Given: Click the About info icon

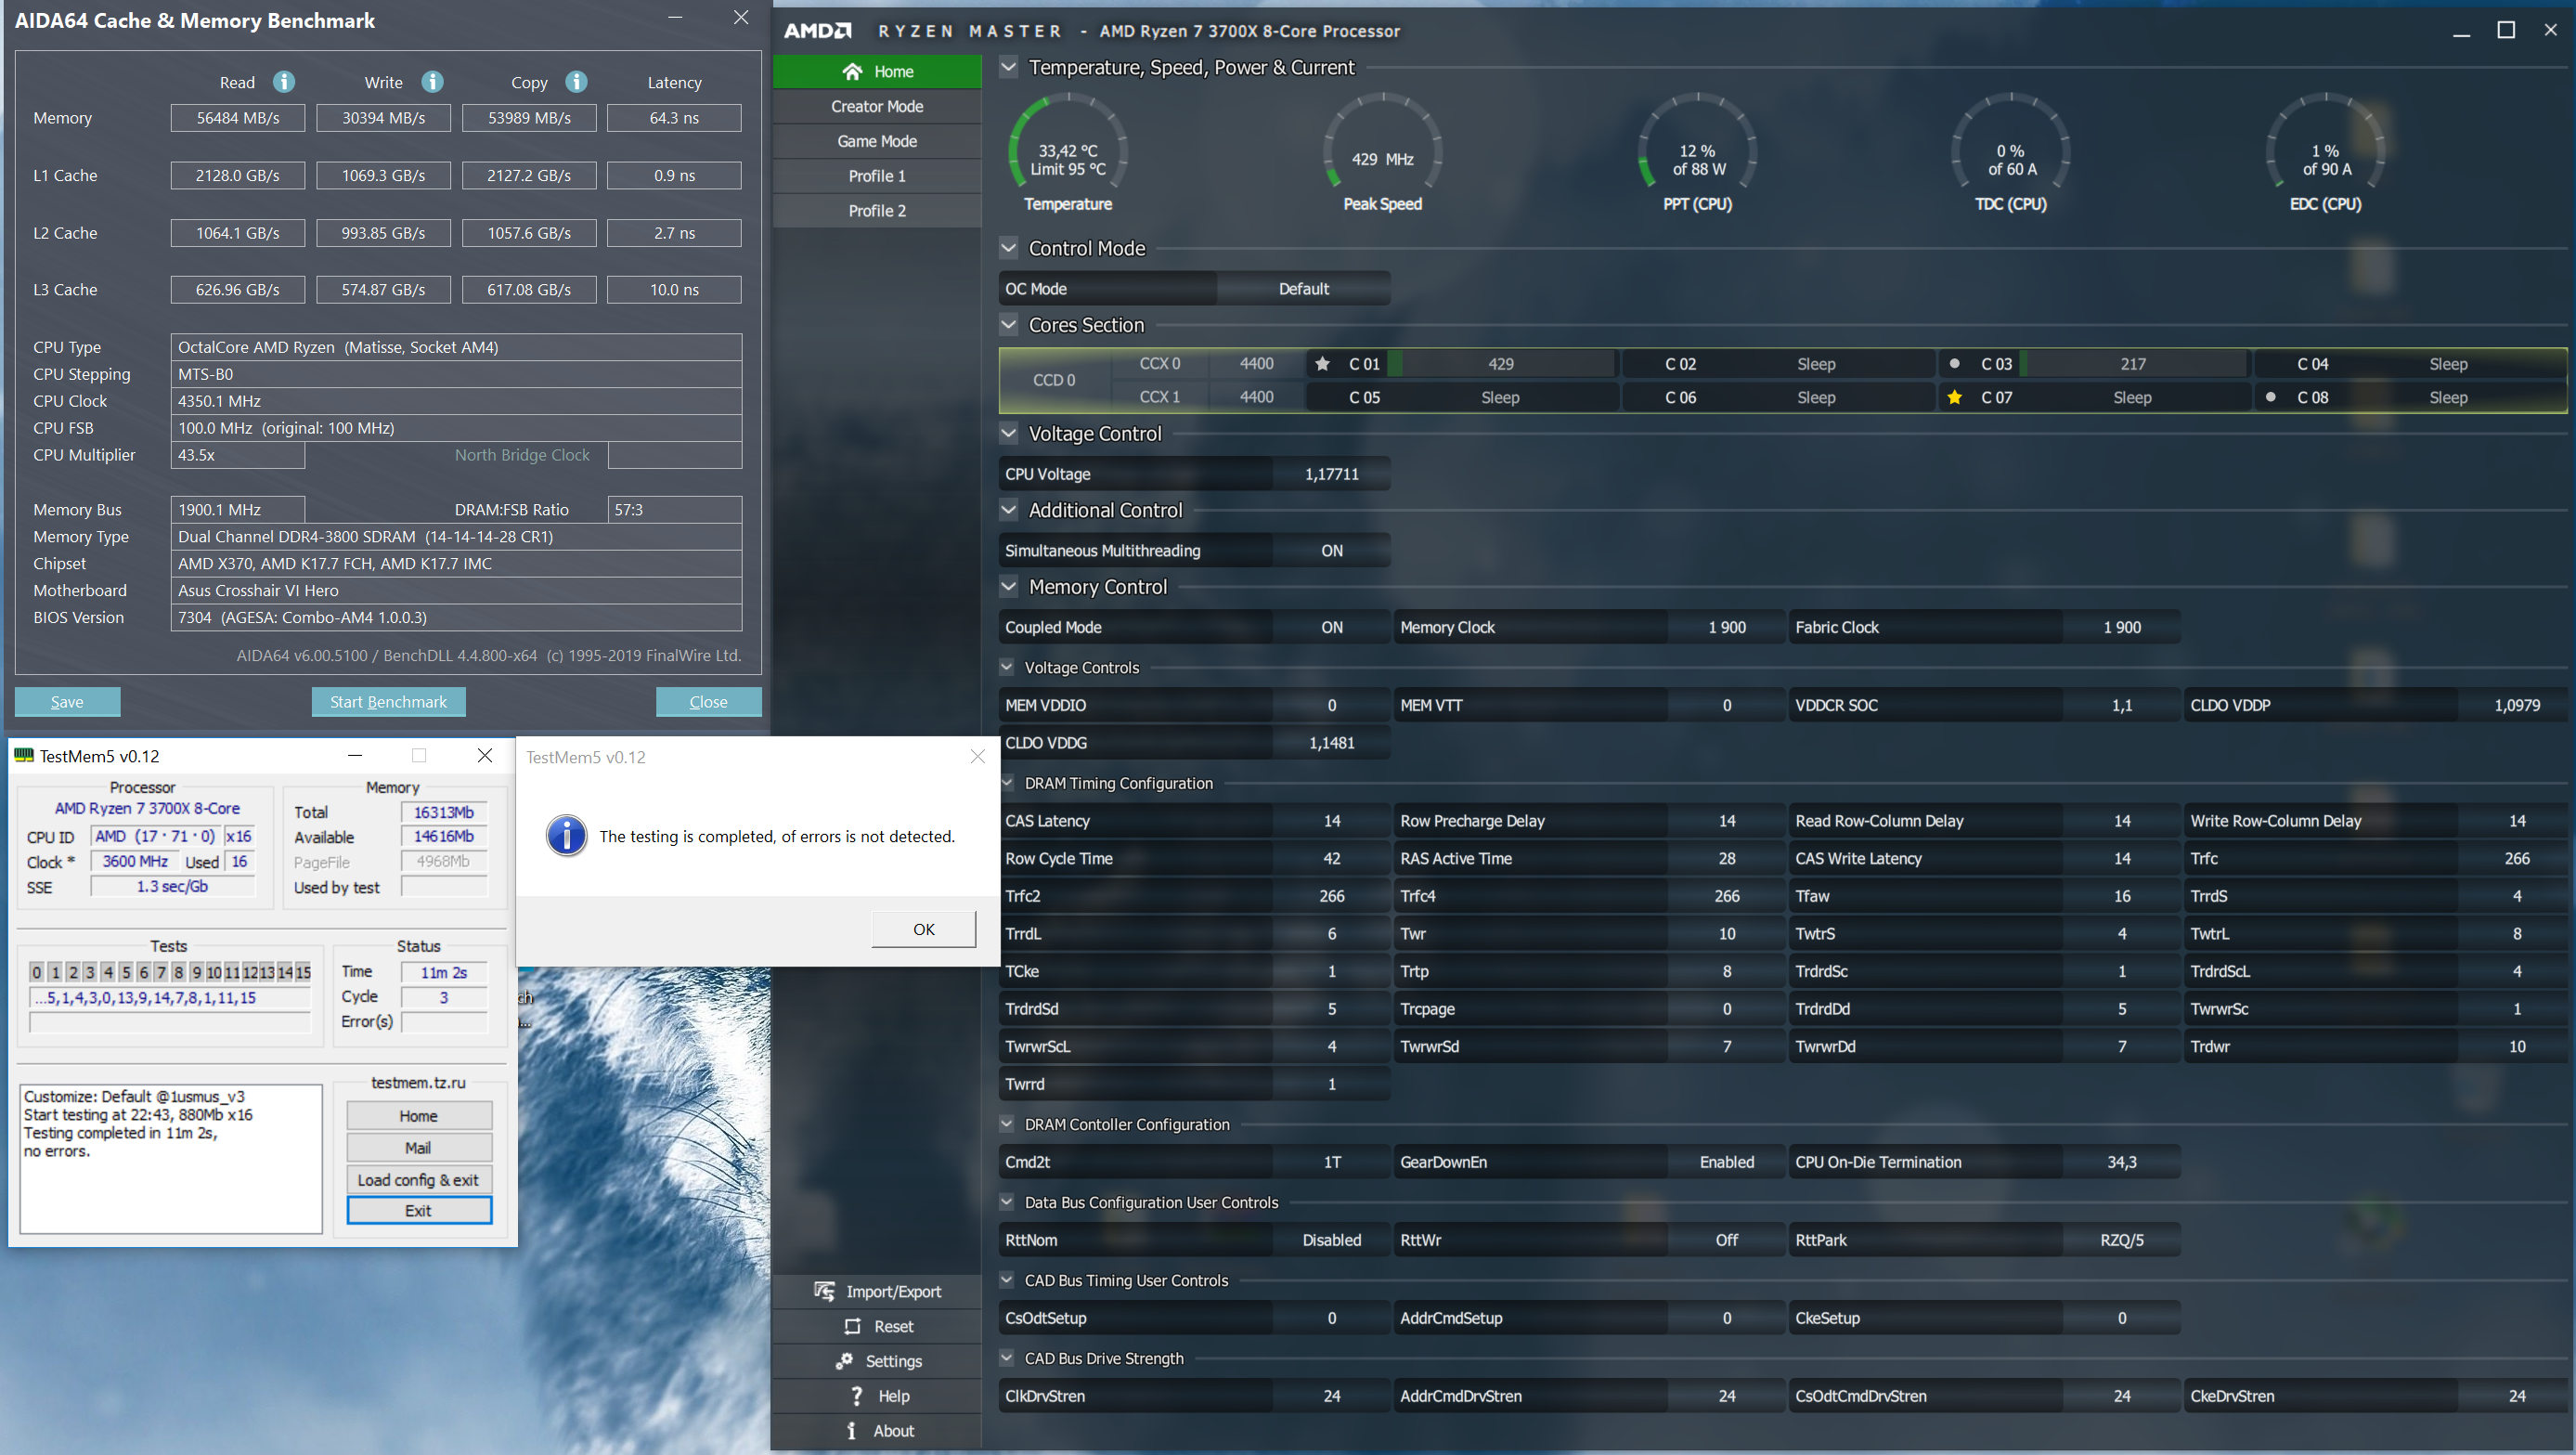Looking at the screenshot, I should [852, 1431].
